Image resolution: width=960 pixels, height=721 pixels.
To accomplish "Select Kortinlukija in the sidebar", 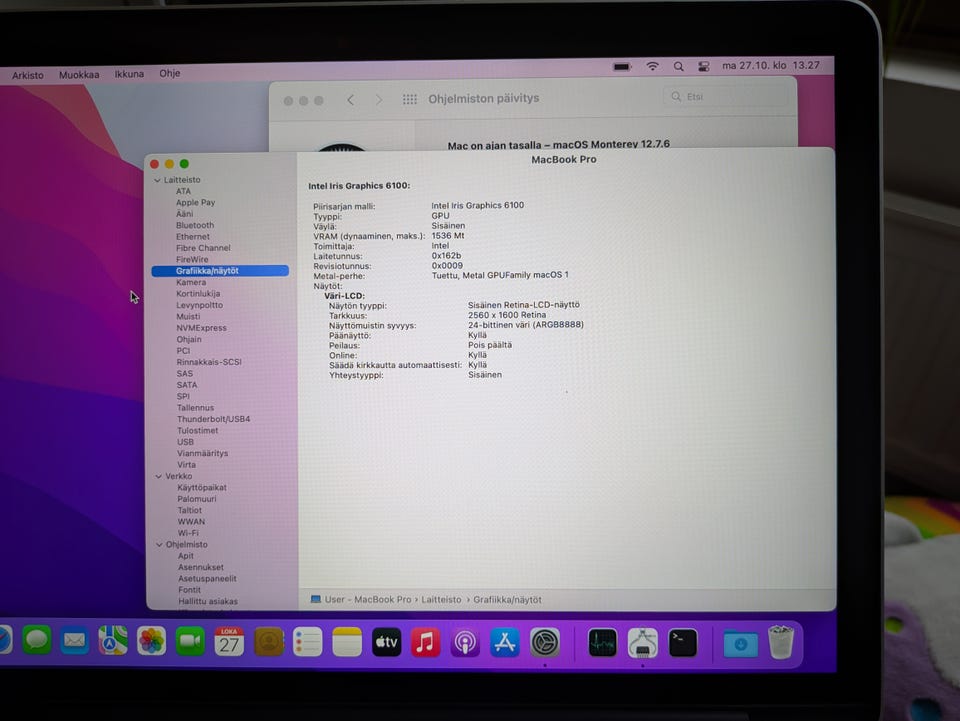I will coord(198,294).
